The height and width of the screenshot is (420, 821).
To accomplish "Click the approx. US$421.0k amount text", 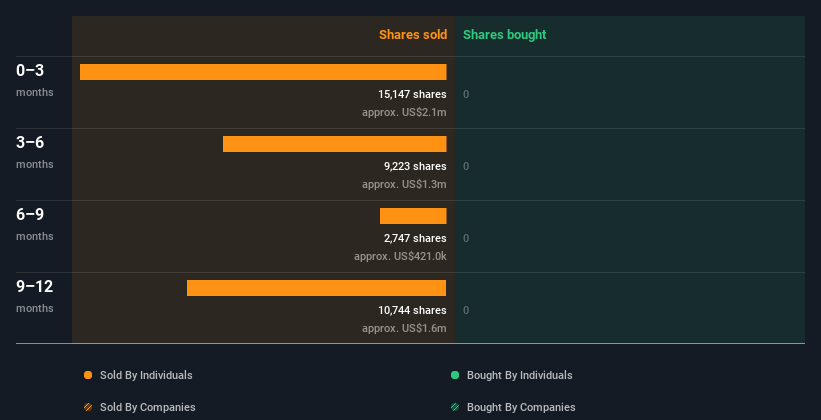I will [400, 256].
